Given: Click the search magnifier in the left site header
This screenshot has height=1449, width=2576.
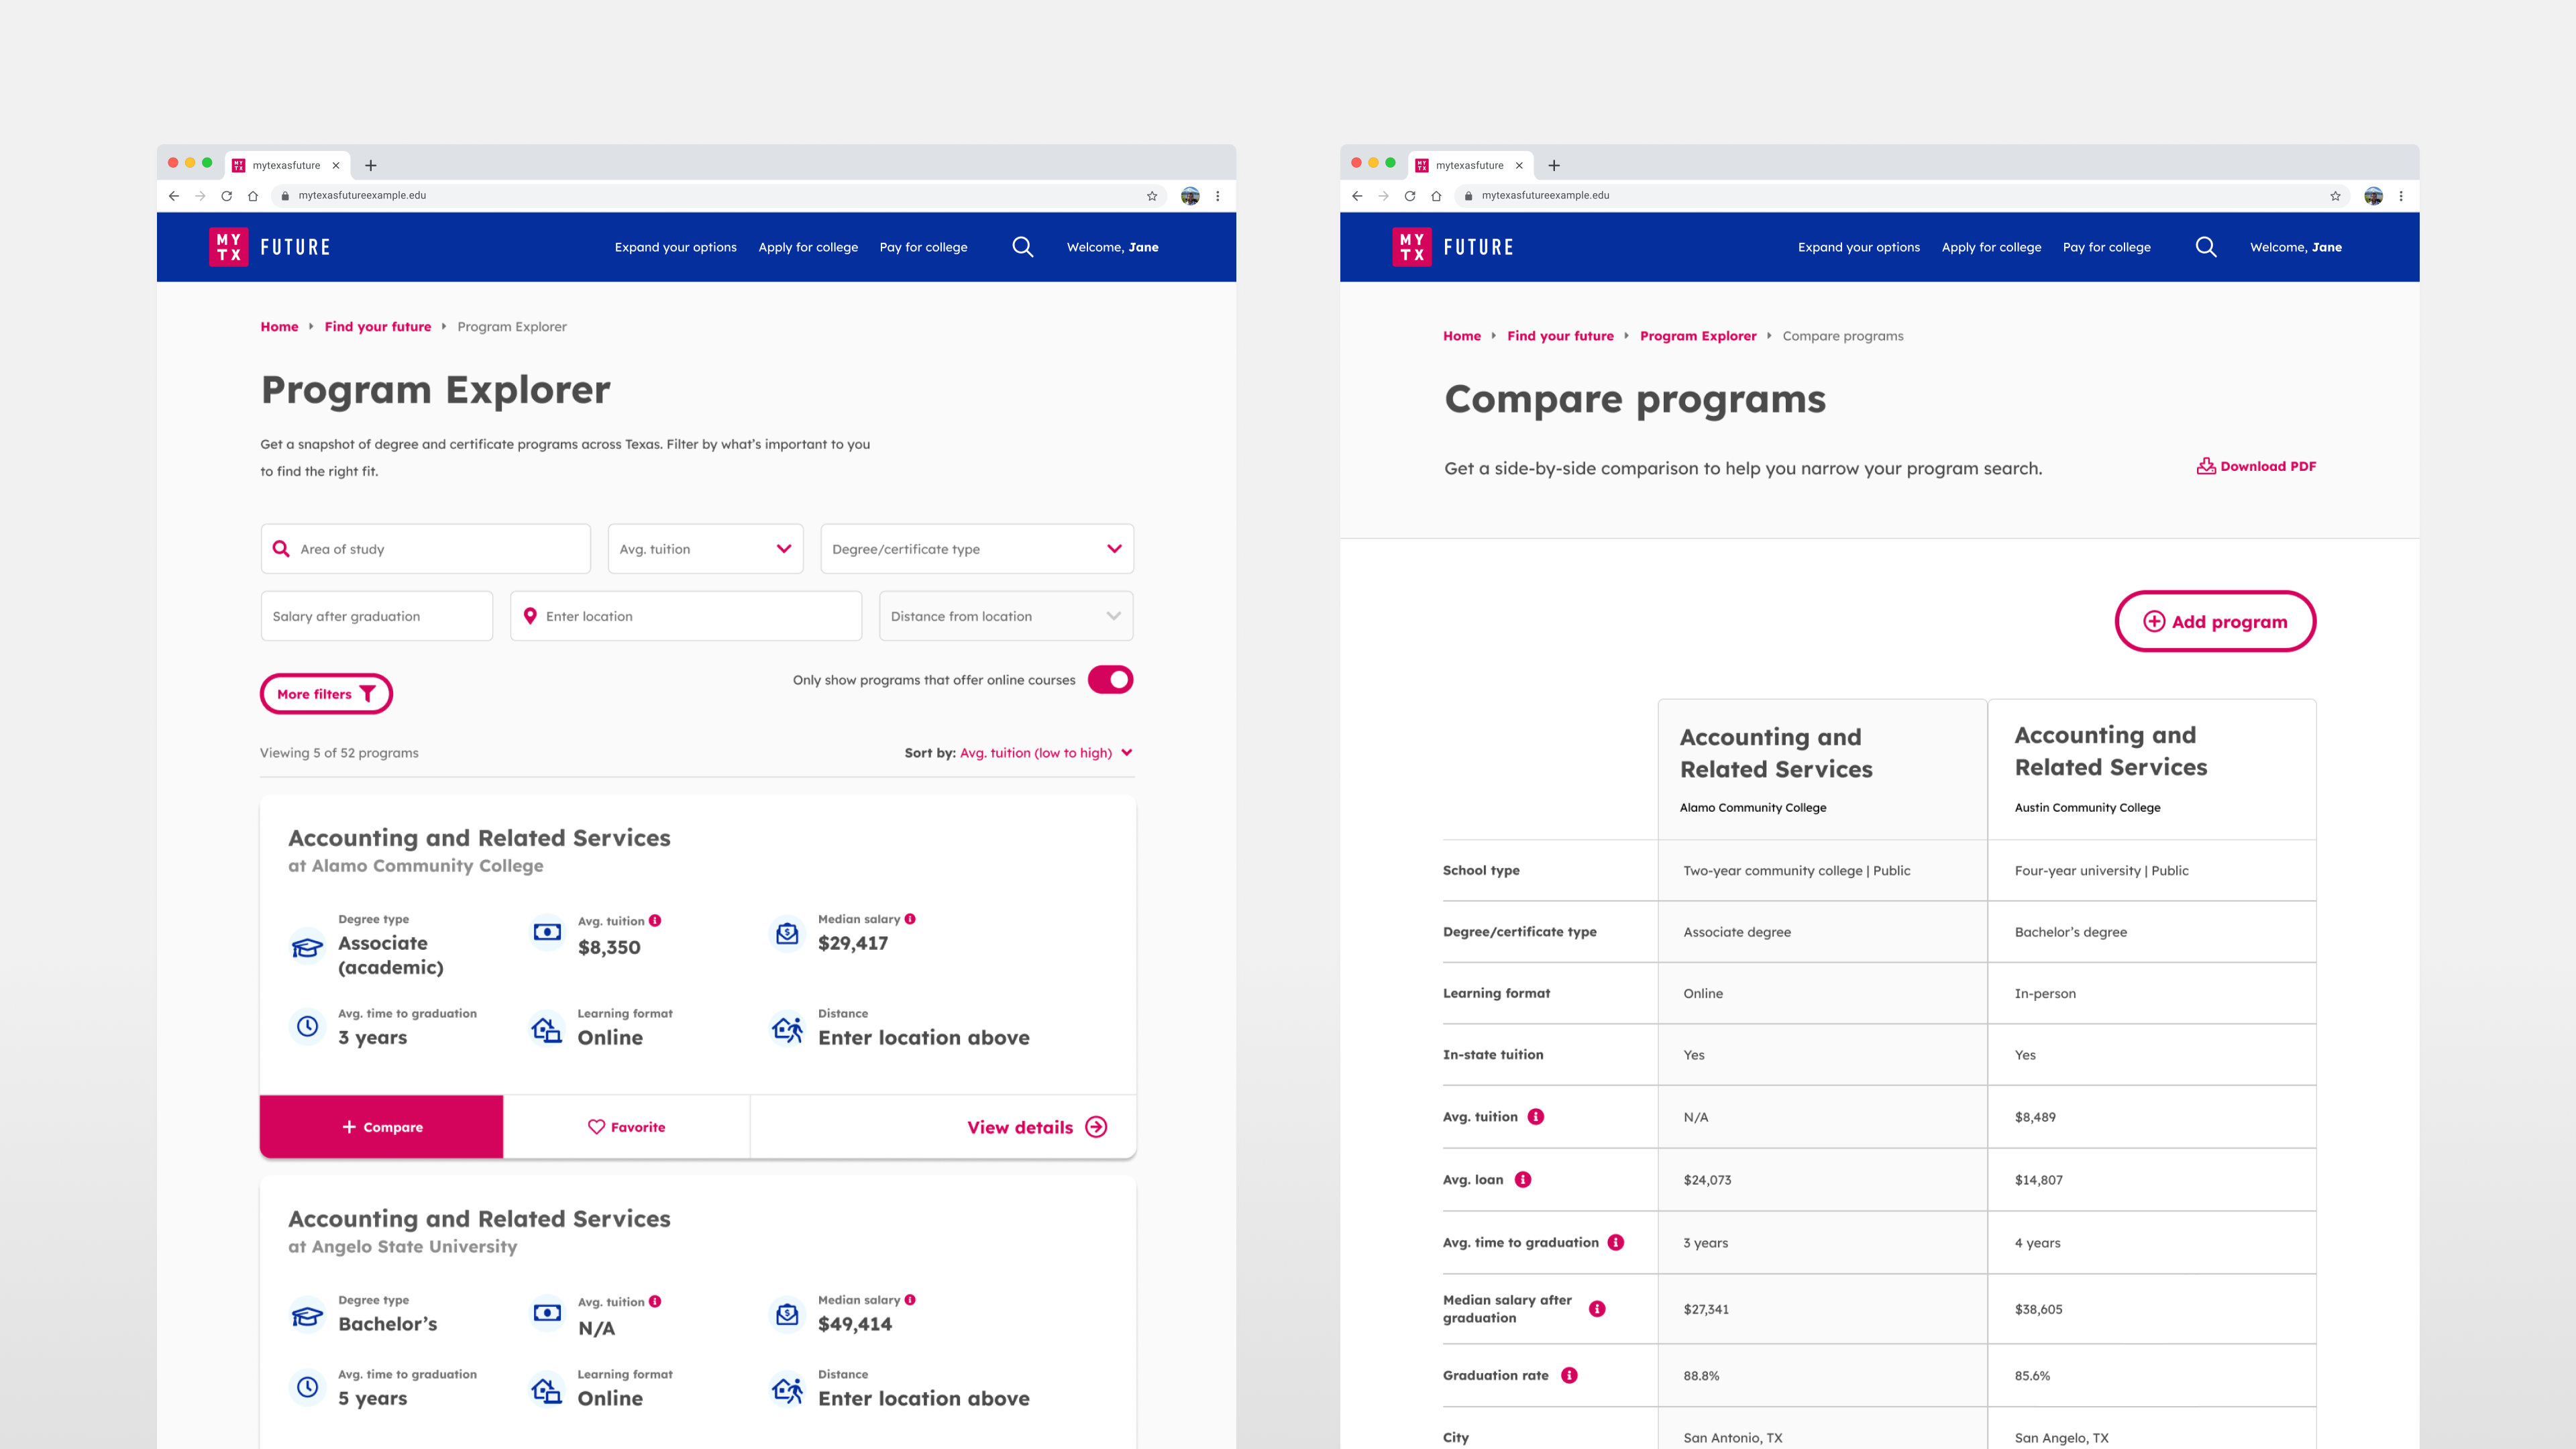Looking at the screenshot, I should (1022, 247).
